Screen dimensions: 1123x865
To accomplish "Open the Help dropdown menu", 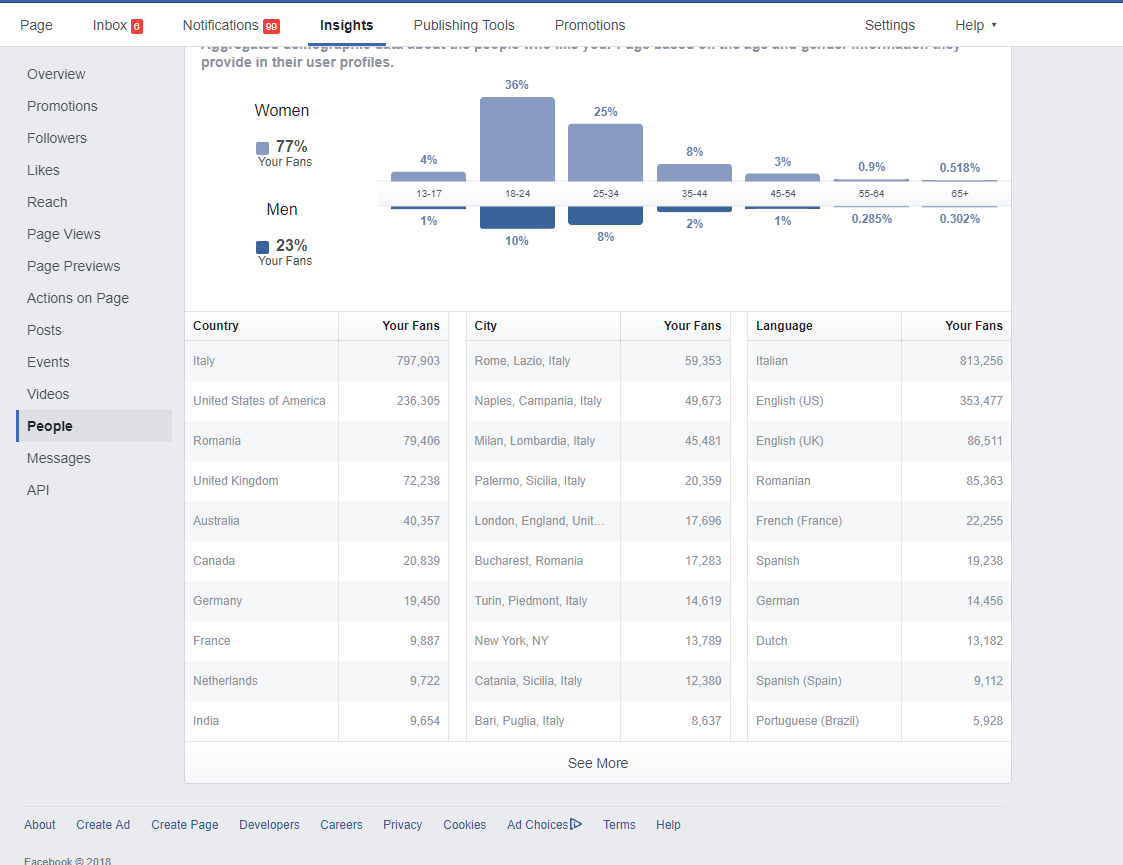I will coord(976,25).
